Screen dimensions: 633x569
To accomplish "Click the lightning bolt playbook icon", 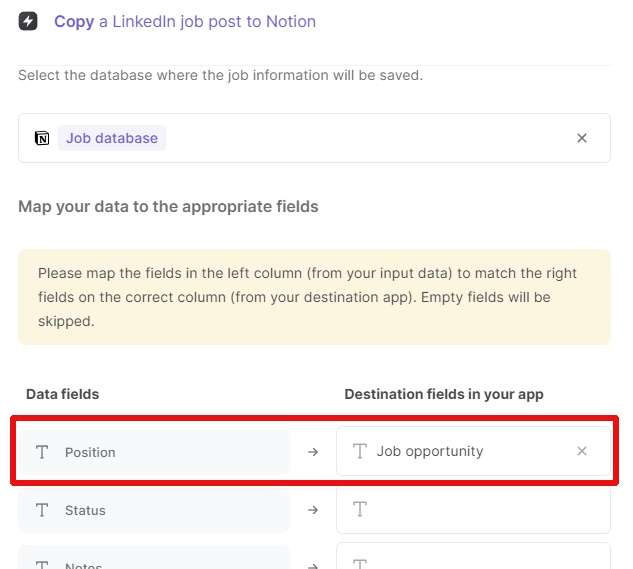I will (28, 21).
